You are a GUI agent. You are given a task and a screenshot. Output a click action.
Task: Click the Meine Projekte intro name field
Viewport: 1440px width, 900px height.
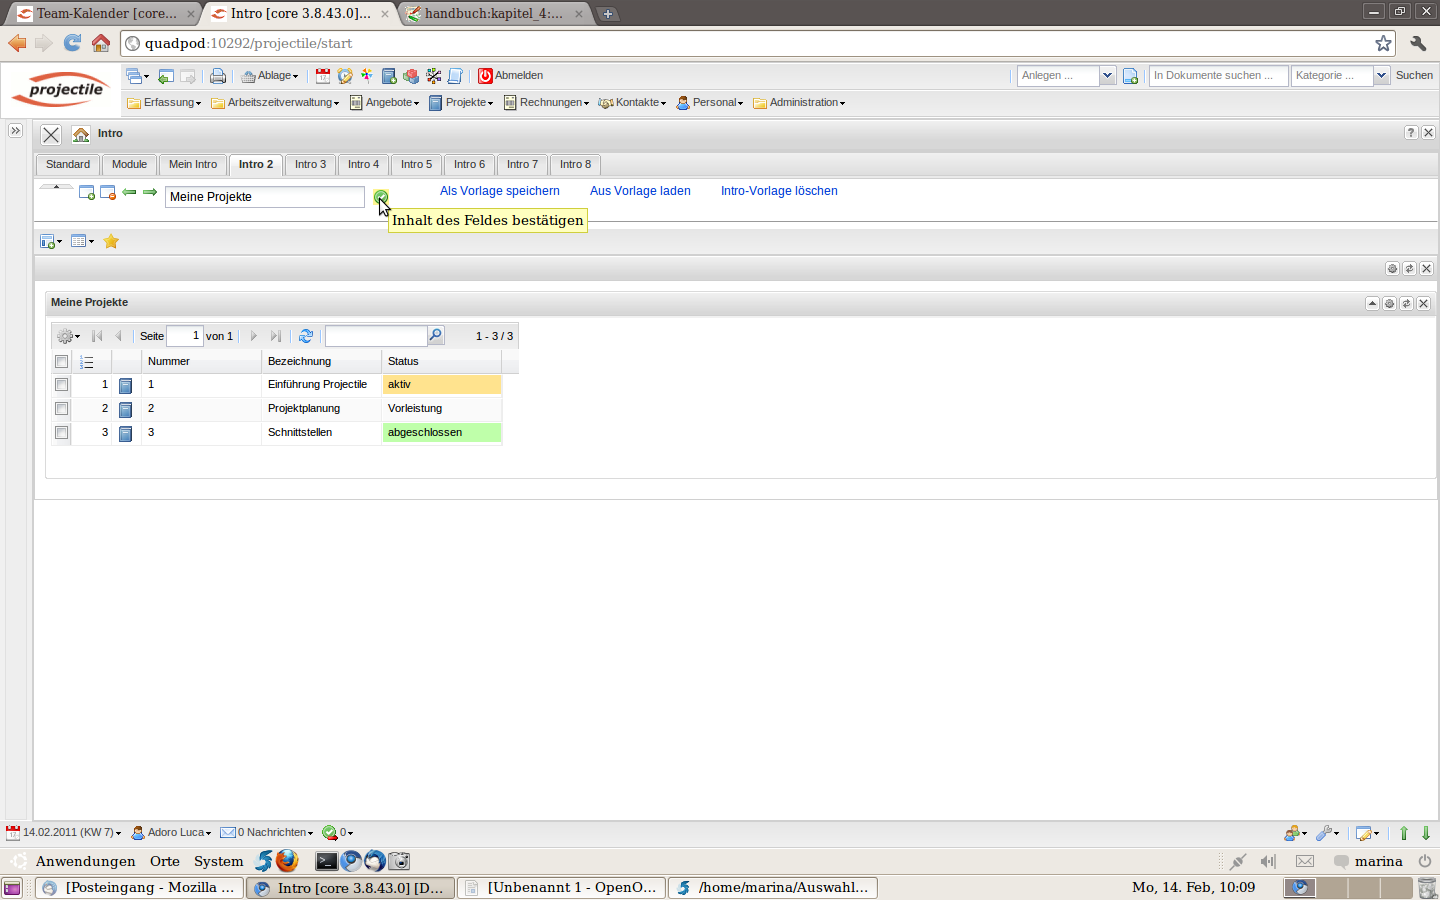(265, 197)
